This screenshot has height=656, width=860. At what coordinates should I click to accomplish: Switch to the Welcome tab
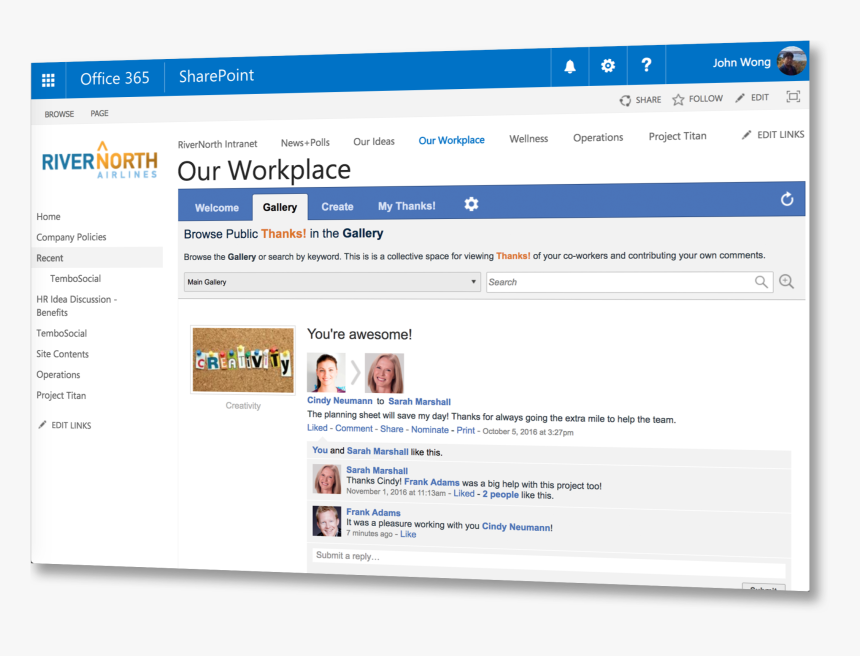click(x=217, y=208)
